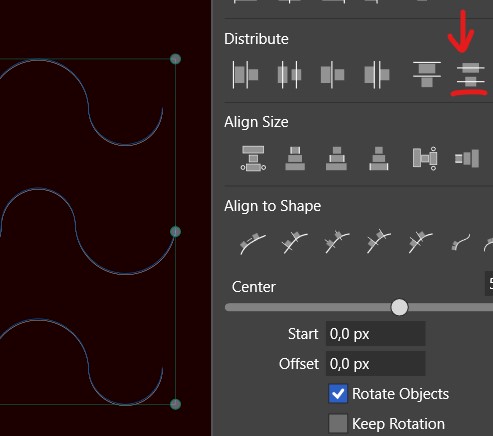Click the Distribute icon left of the underlined one
The width and height of the screenshot is (493, 436).
(x=427, y=74)
